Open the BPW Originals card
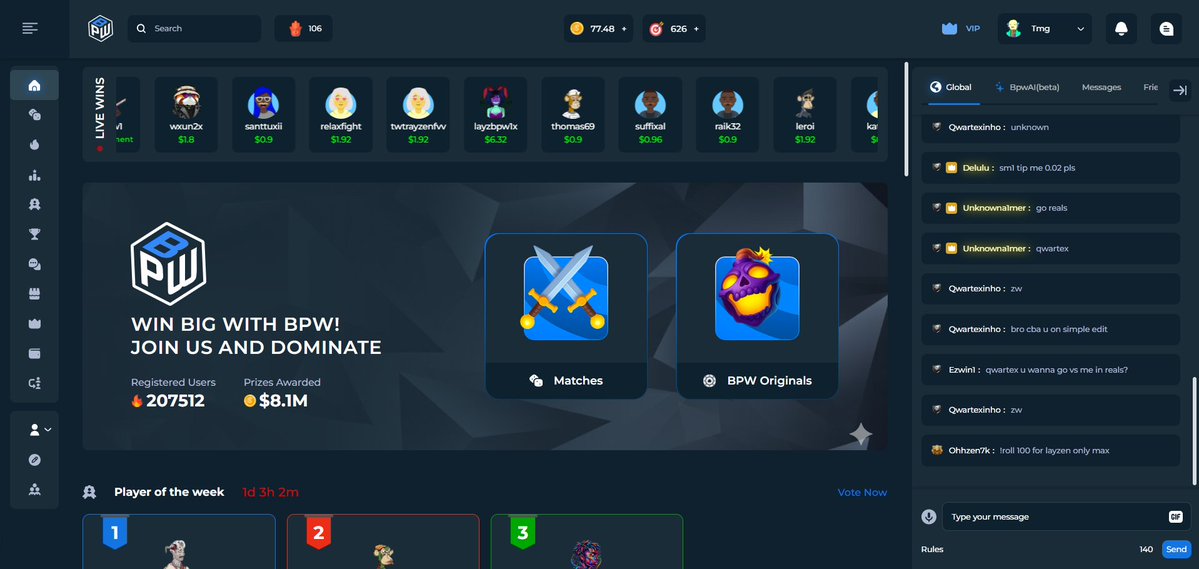Screen dimensions: 1199x569 (757, 316)
